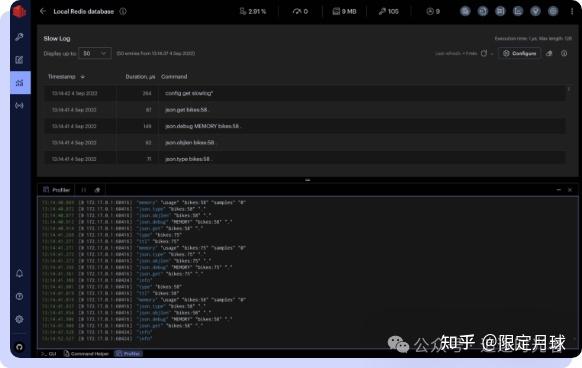
Task: Click the 105 total keys indicator
Action: tap(389, 12)
